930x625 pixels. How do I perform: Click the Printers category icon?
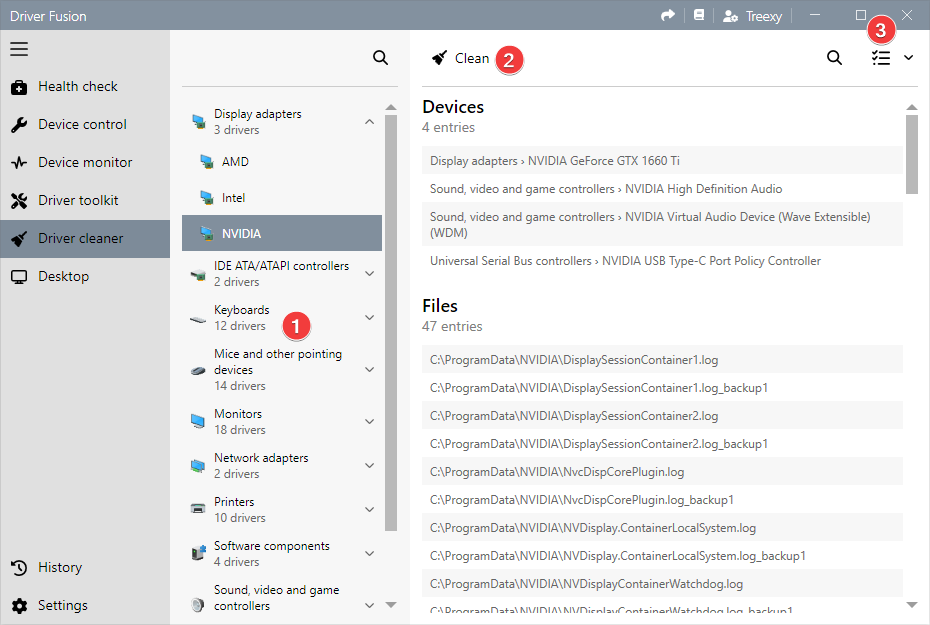(x=198, y=509)
